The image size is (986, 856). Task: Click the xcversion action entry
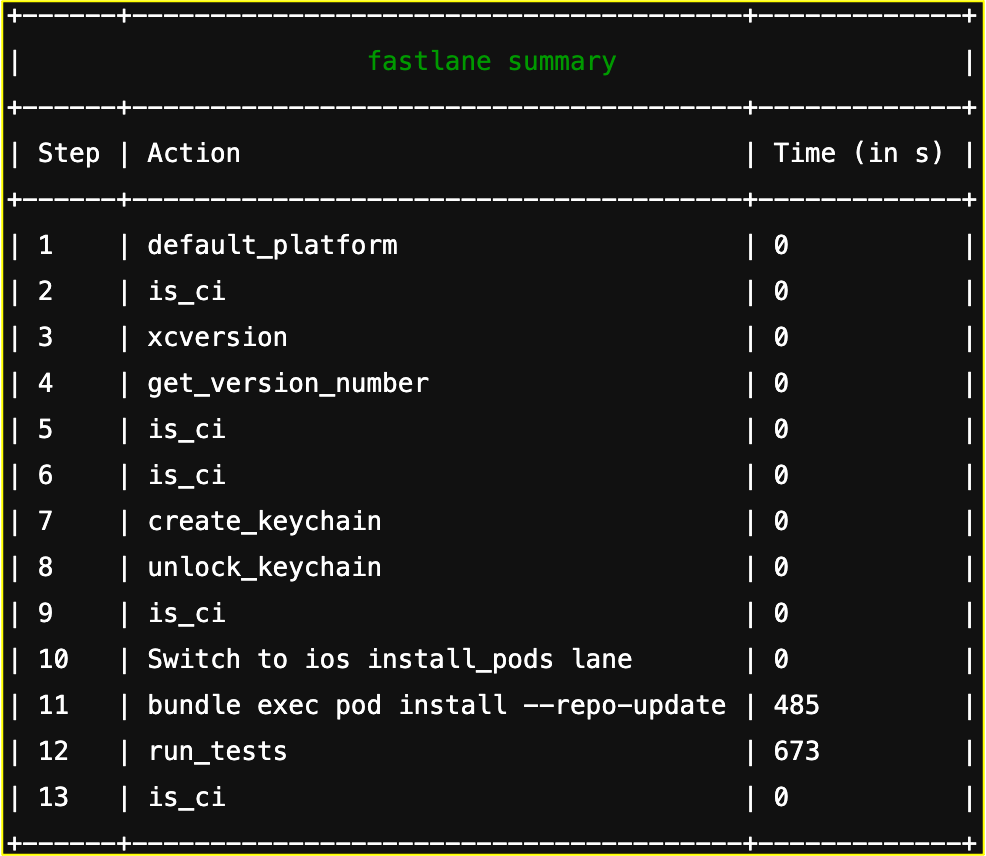217,337
